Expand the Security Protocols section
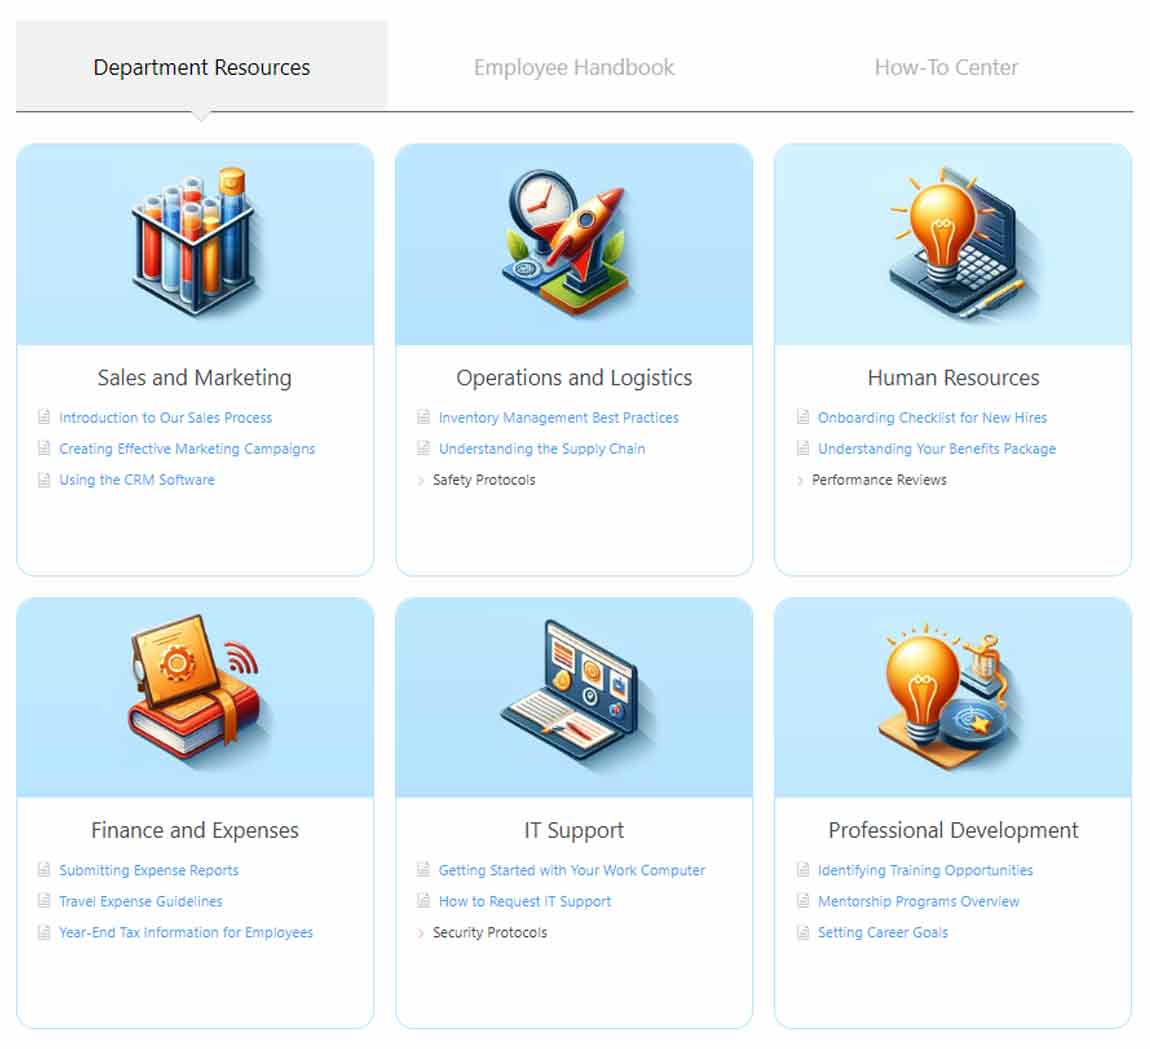The image size is (1150, 1049). pyautogui.click(x=489, y=933)
